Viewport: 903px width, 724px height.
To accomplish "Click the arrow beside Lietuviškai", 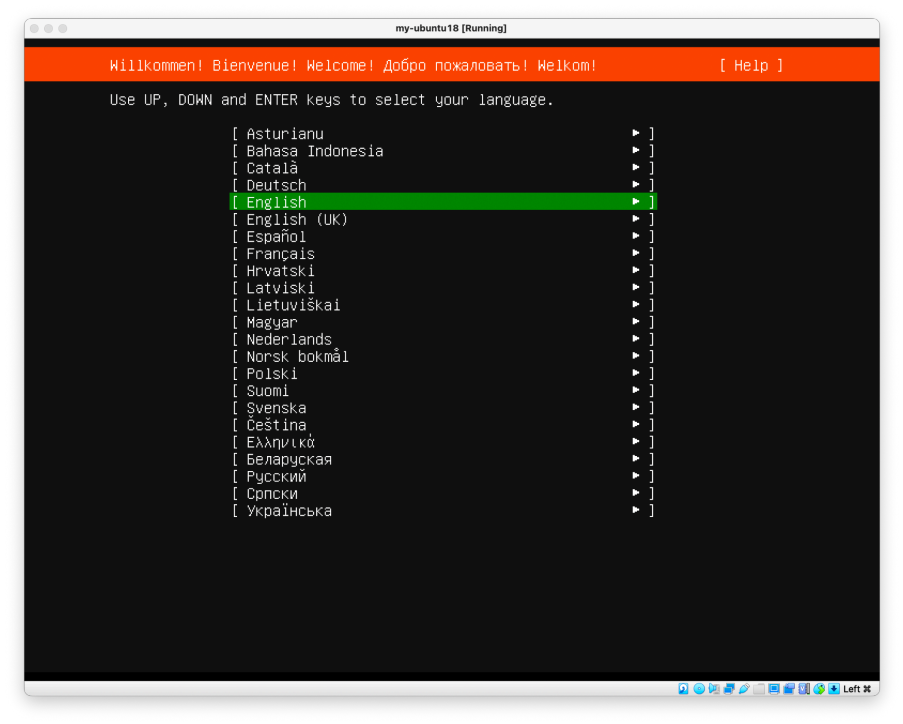I will pos(636,304).
